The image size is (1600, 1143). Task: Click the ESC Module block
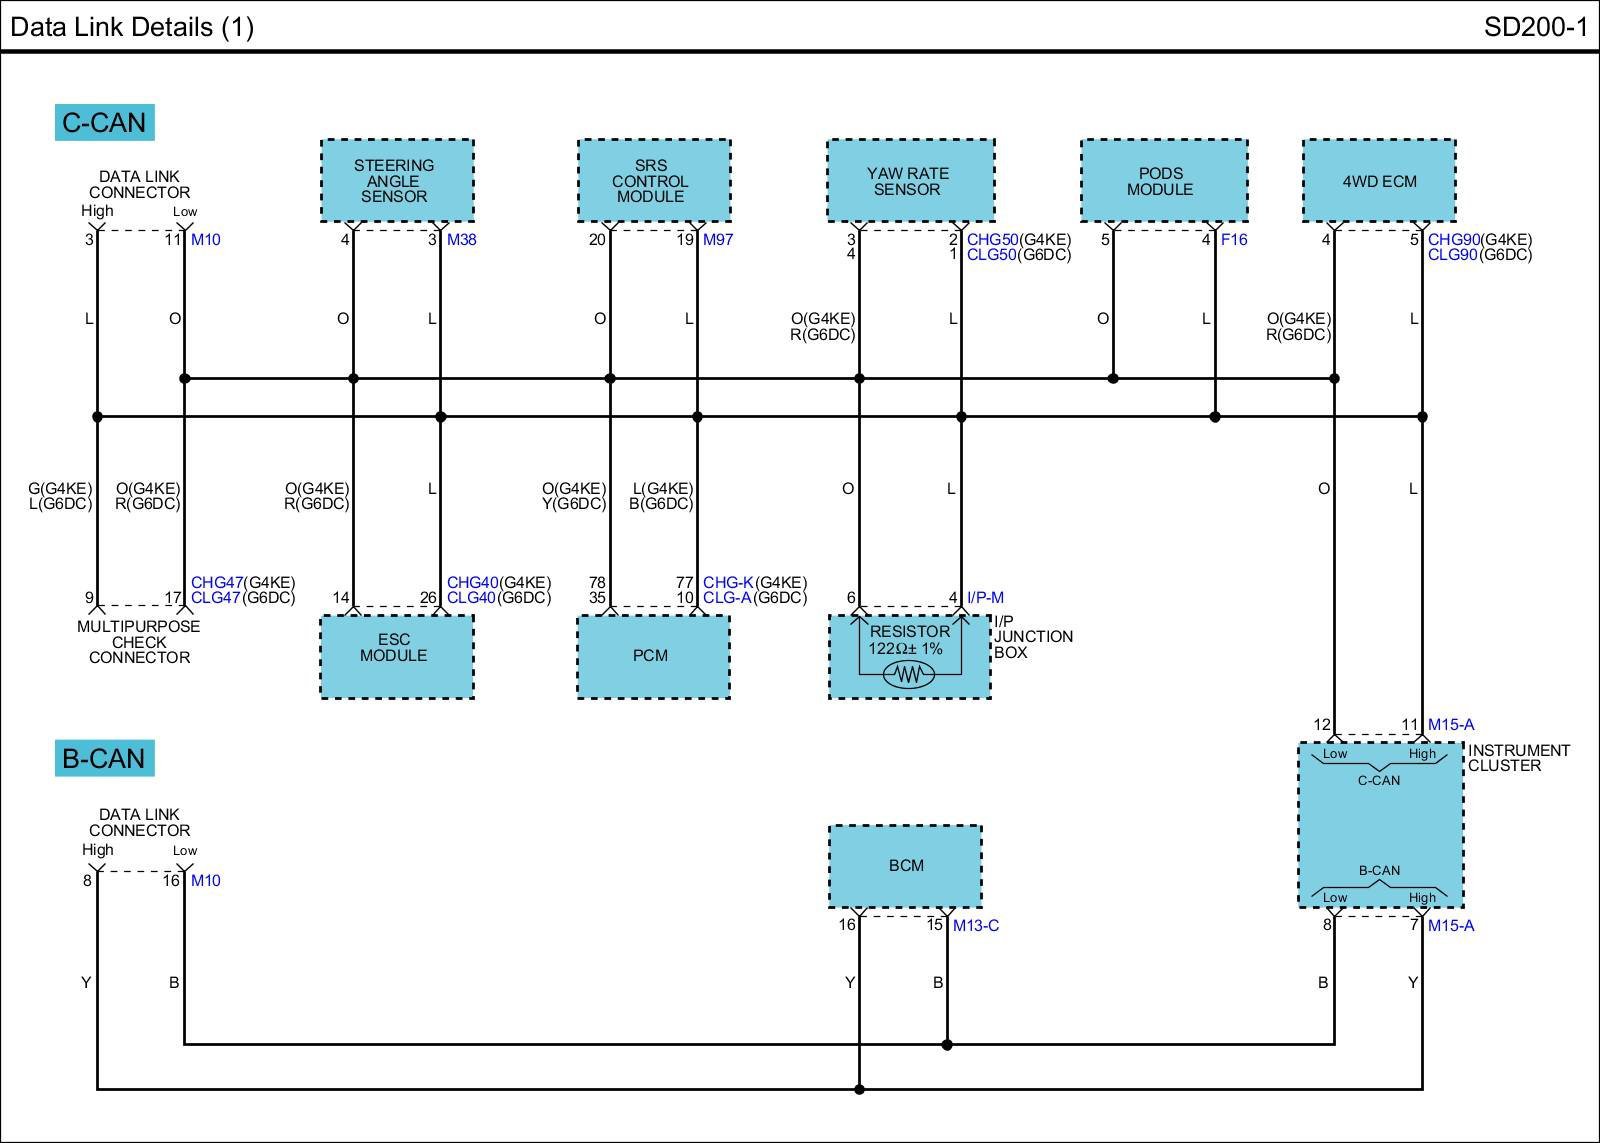pyautogui.click(x=396, y=656)
